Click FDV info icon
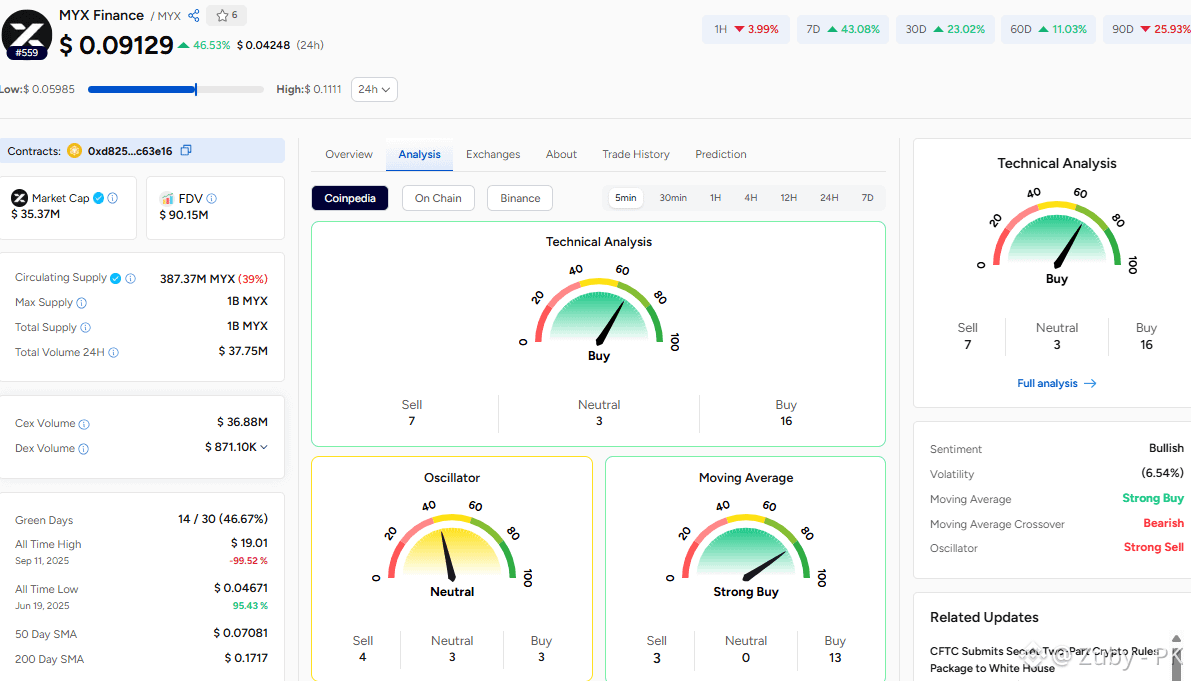The image size is (1191, 681). click(x=211, y=198)
